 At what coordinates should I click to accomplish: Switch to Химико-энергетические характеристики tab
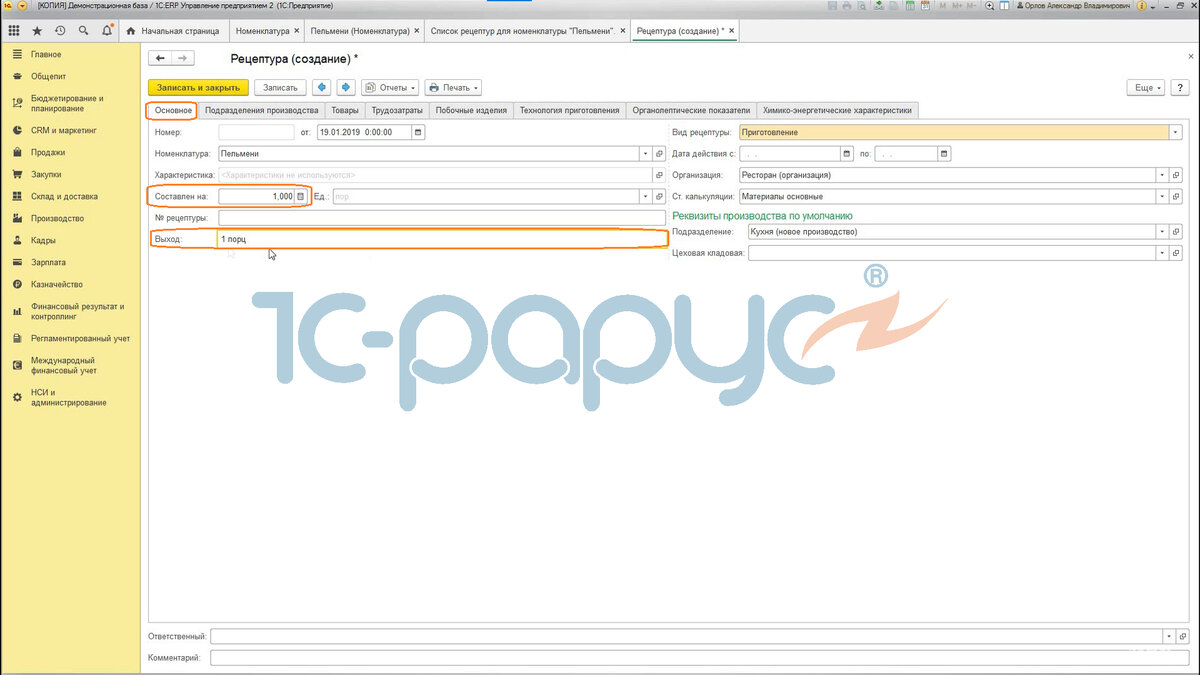(x=837, y=110)
